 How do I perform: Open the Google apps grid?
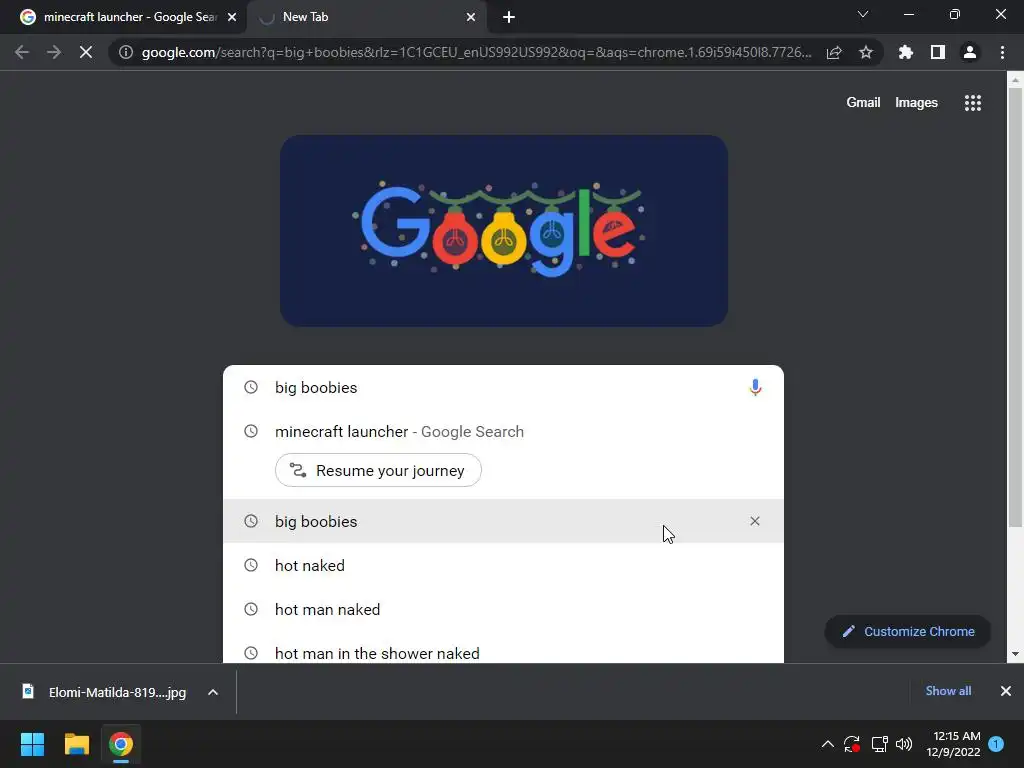(973, 103)
